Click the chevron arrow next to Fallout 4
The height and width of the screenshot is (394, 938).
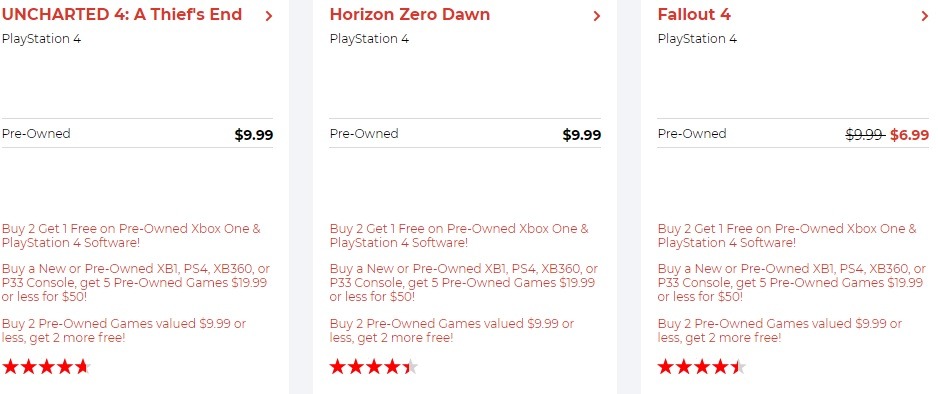point(925,16)
